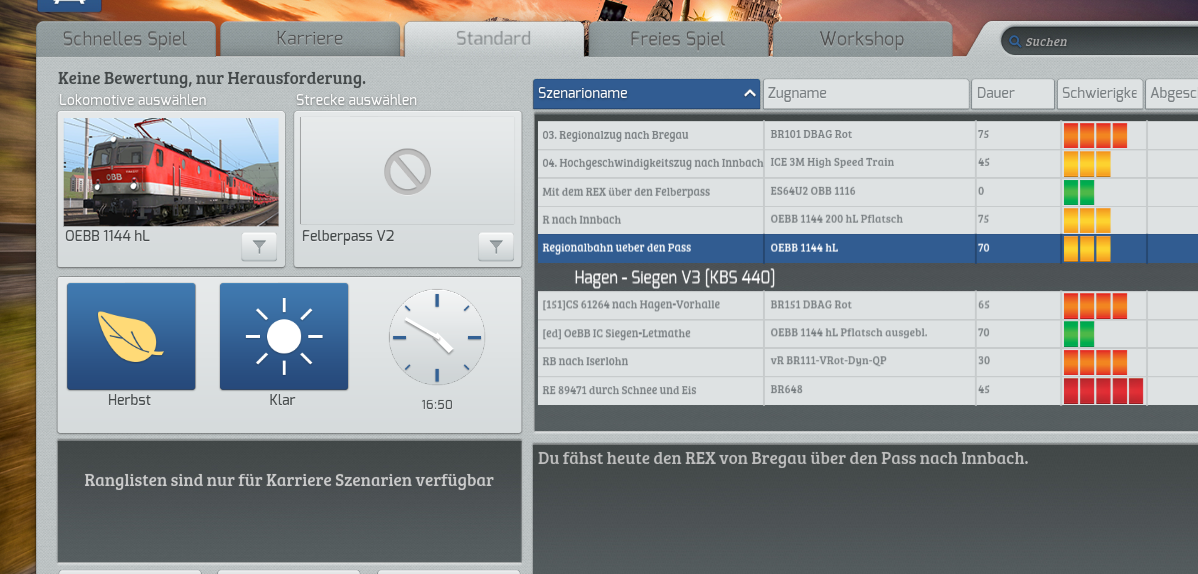The height and width of the screenshot is (574, 1198).
Task: Sort by the Zugname column
Action: click(866, 93)
